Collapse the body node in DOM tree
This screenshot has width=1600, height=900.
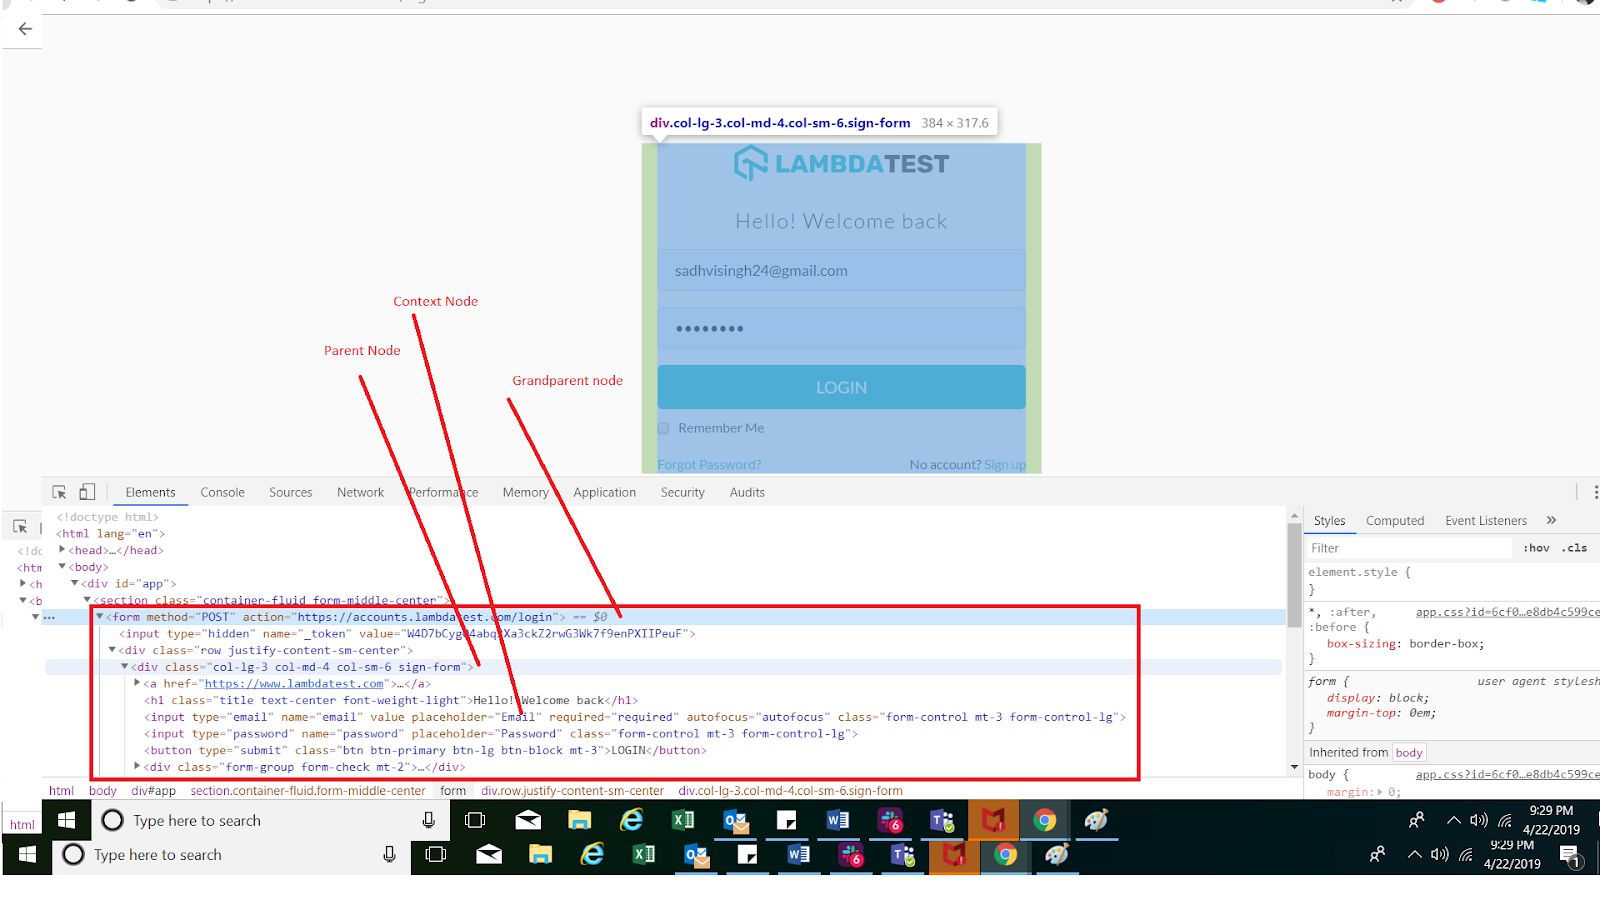(x=62, y=567)
